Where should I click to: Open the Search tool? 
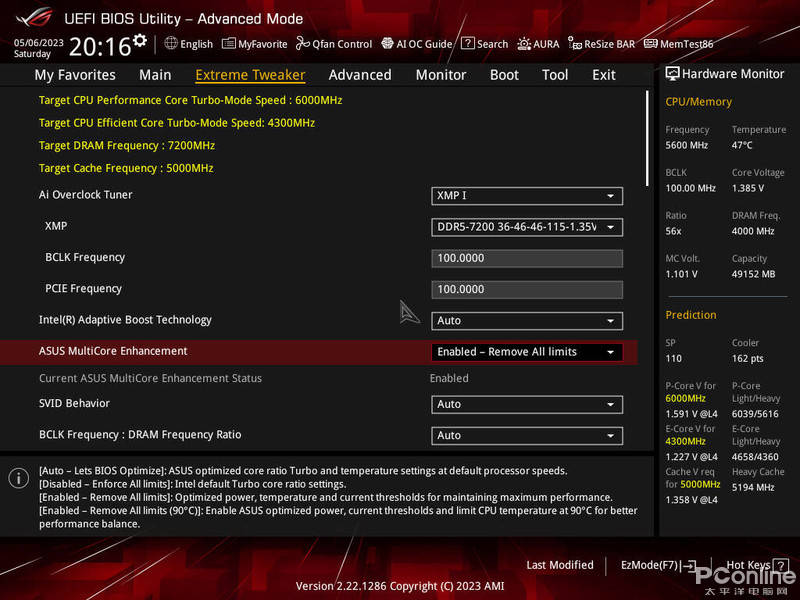485,44
